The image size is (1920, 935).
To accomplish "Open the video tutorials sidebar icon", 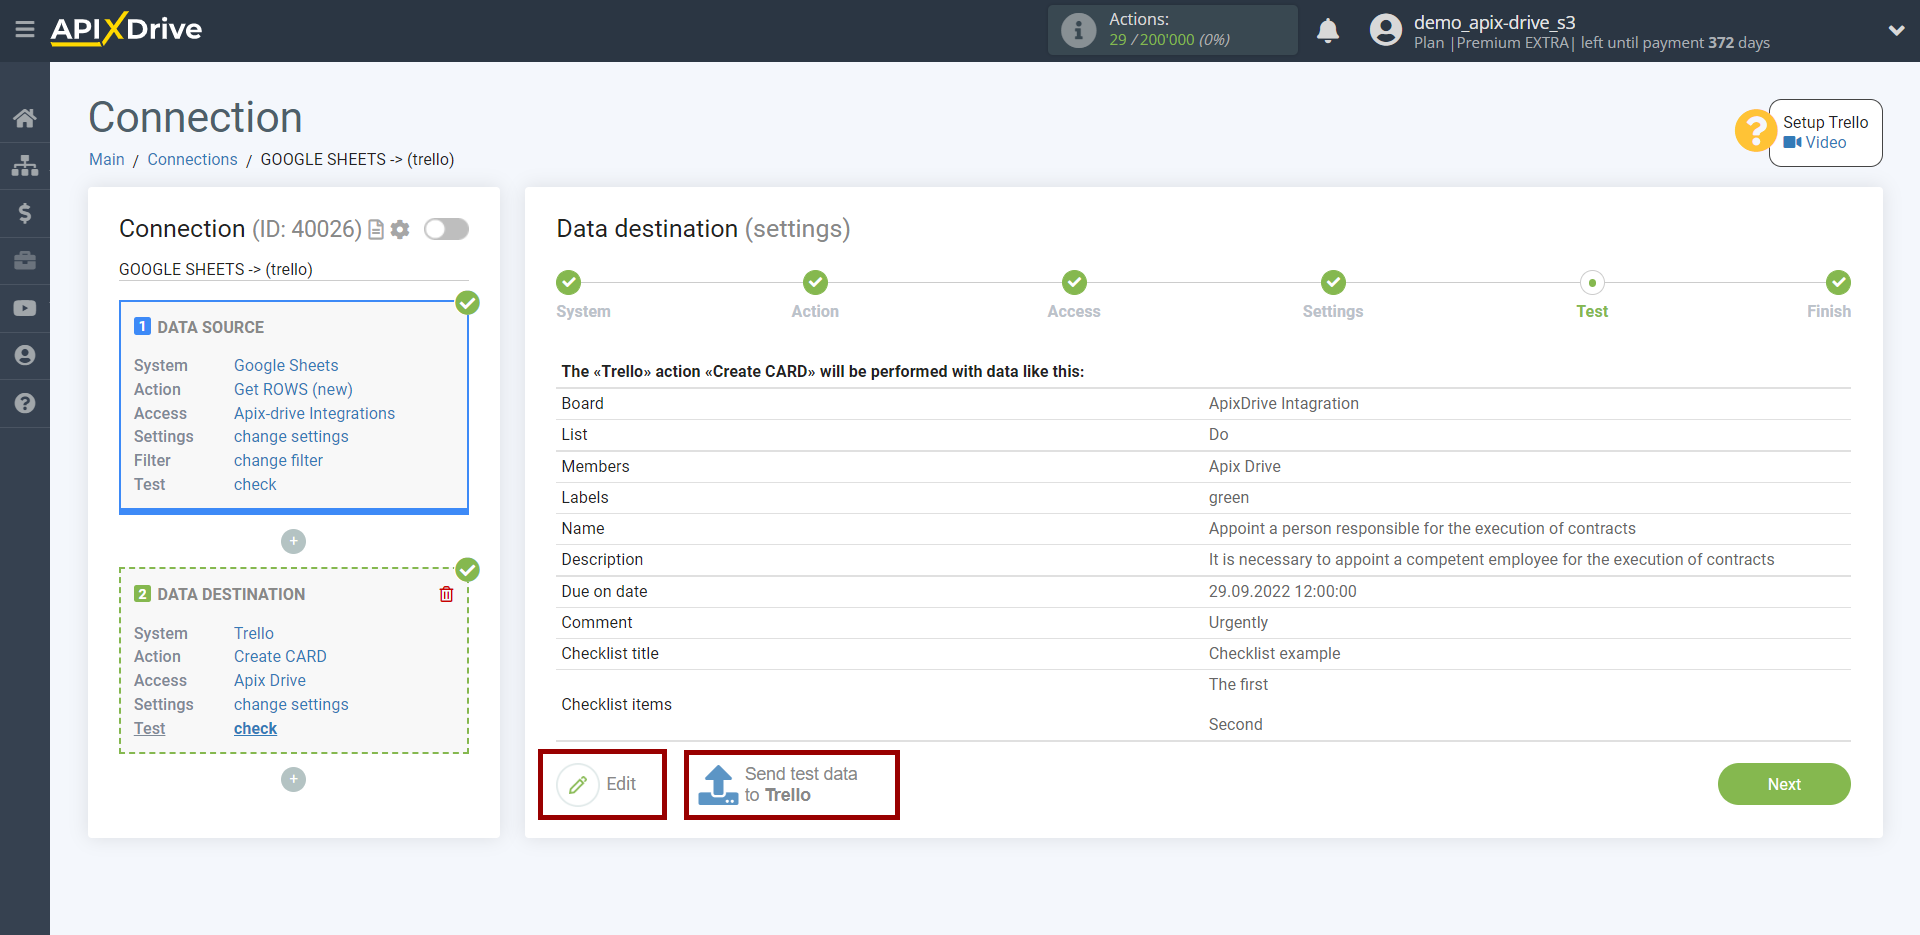I will tap(25, 308).
